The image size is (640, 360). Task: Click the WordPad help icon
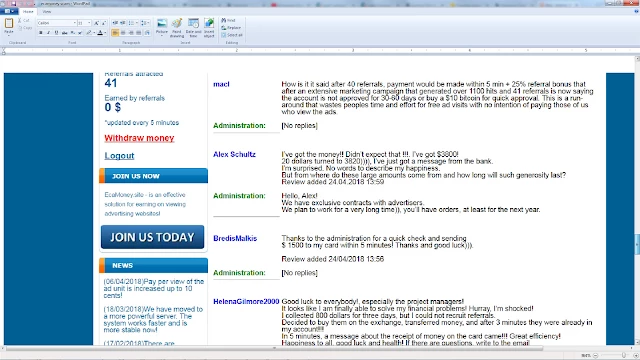[x=636, y=11]
